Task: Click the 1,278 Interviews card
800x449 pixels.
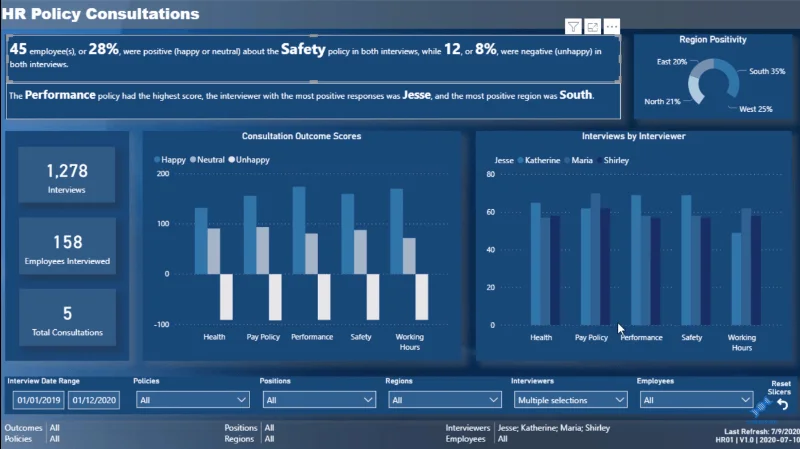Action: click(67, 175)
